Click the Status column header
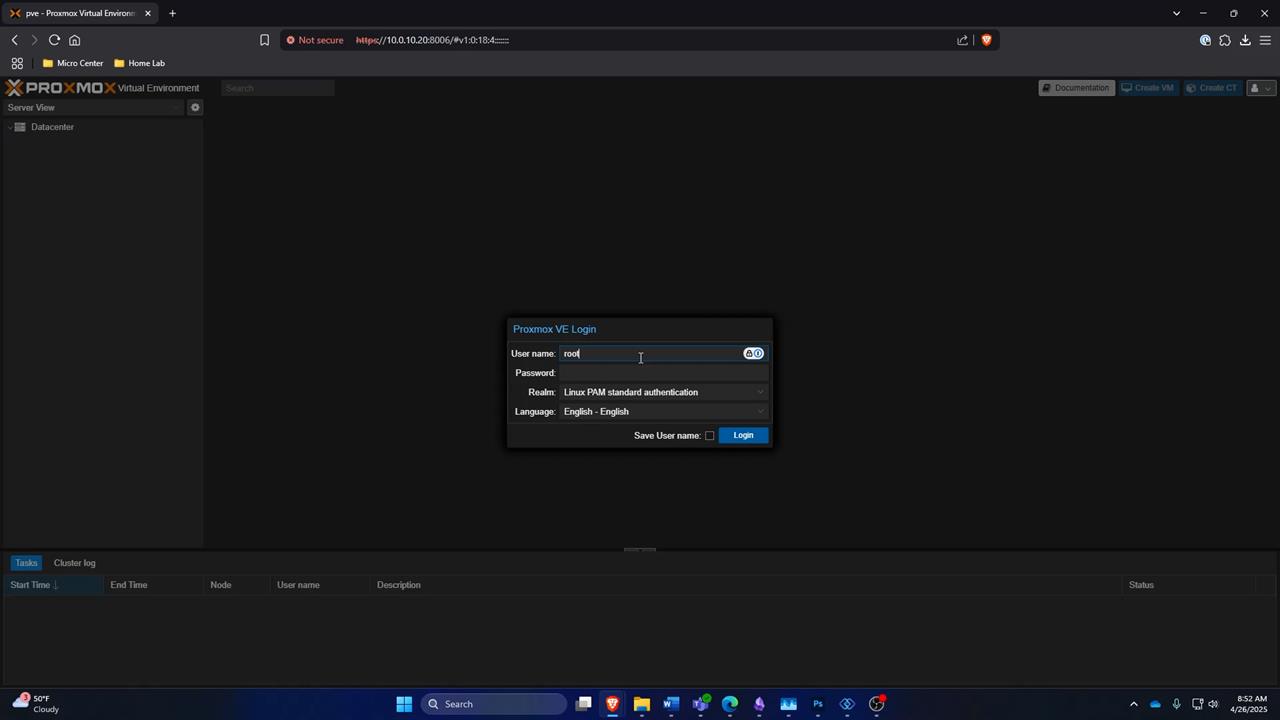Image resolution: width=1280 pixels, height=720 pixels. pyautogui.click(x=1189, y=585)
